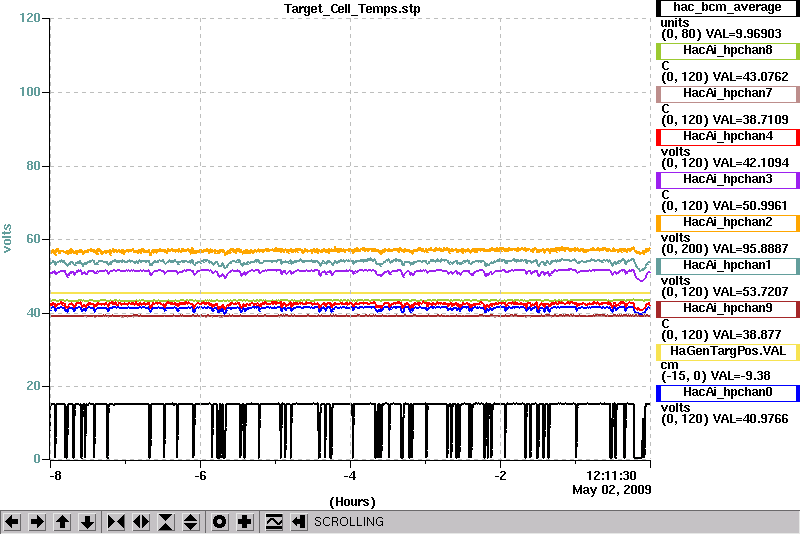Click the 'VAL=50.9961' range line
Viewport: 800px width, 534px height.
click(x=725, y=206)
